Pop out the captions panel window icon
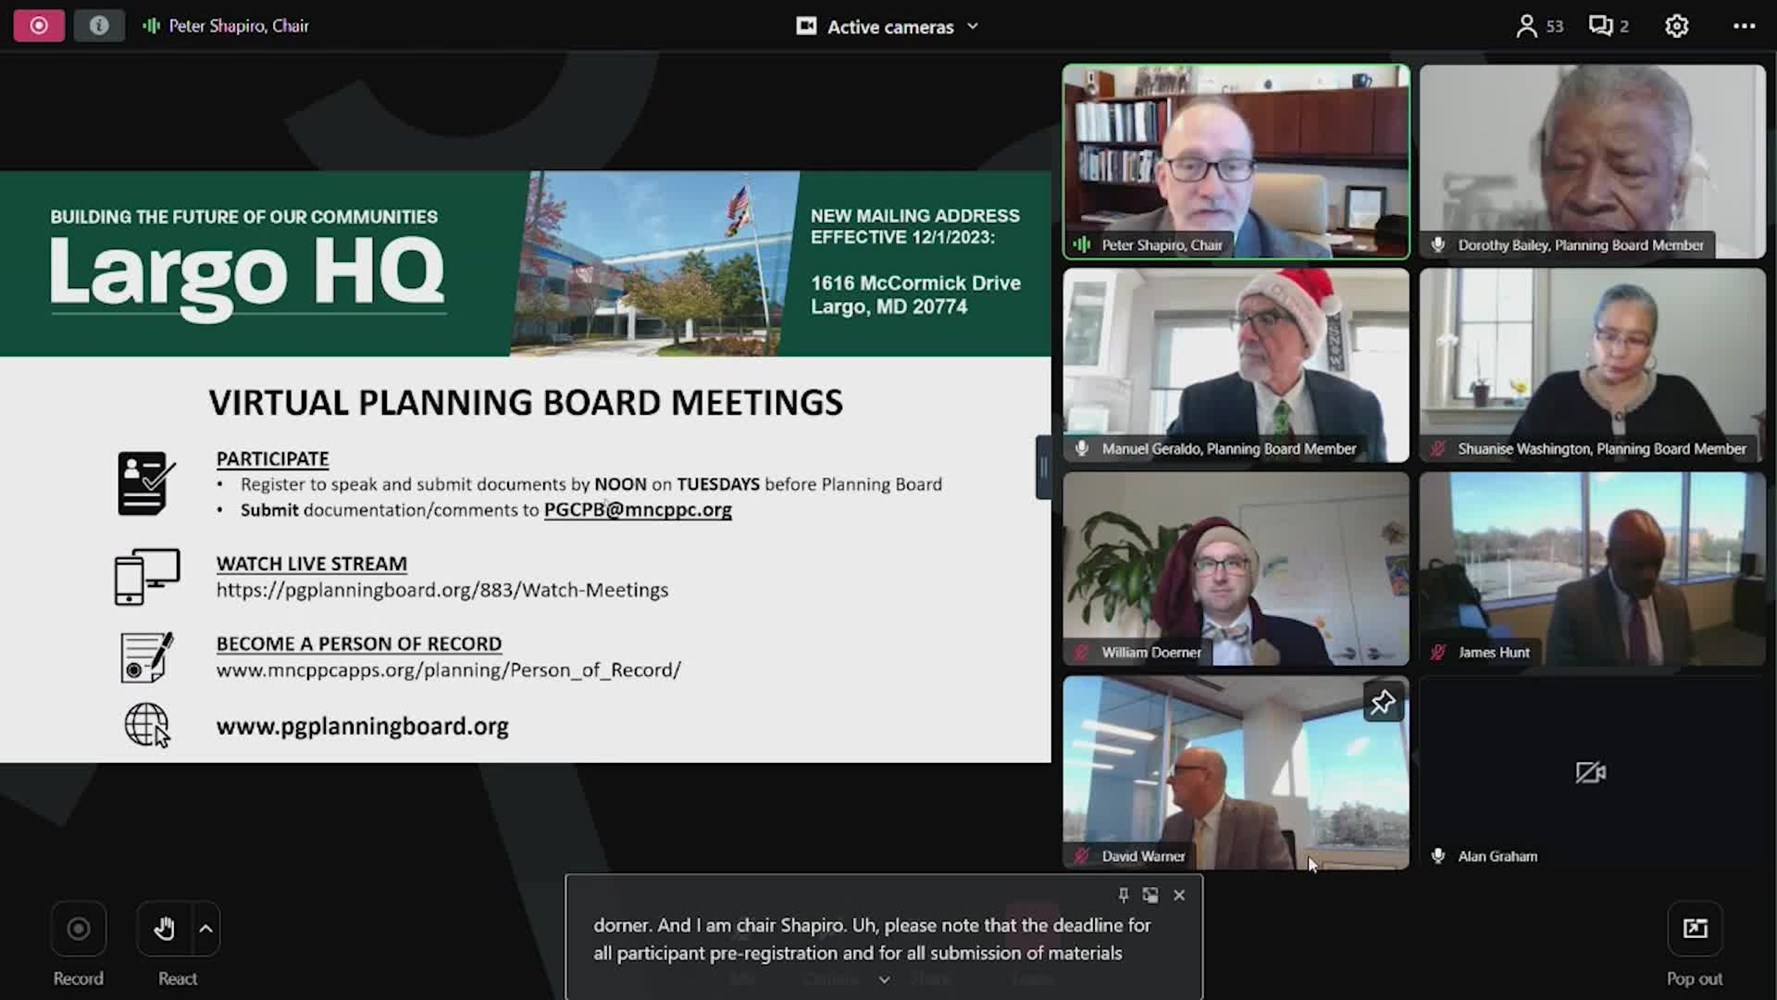 pyautogui.click(x=1151, y=895)
